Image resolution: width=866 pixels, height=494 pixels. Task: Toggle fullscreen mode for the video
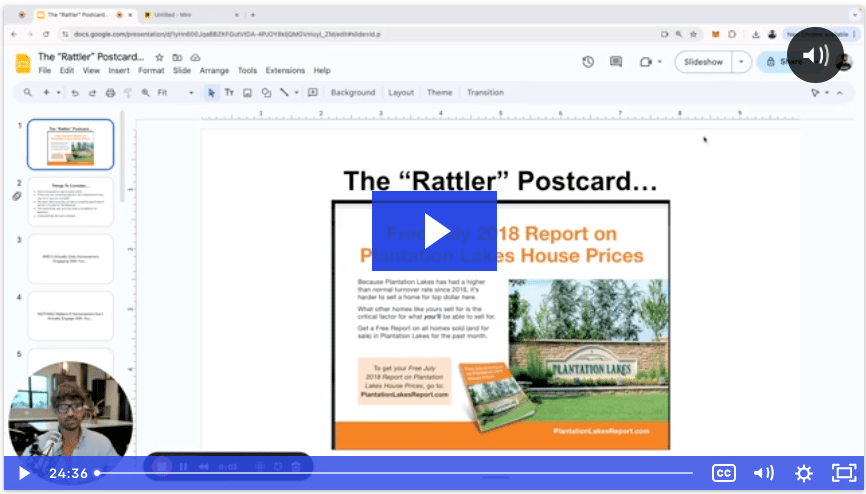pos(844,473)
